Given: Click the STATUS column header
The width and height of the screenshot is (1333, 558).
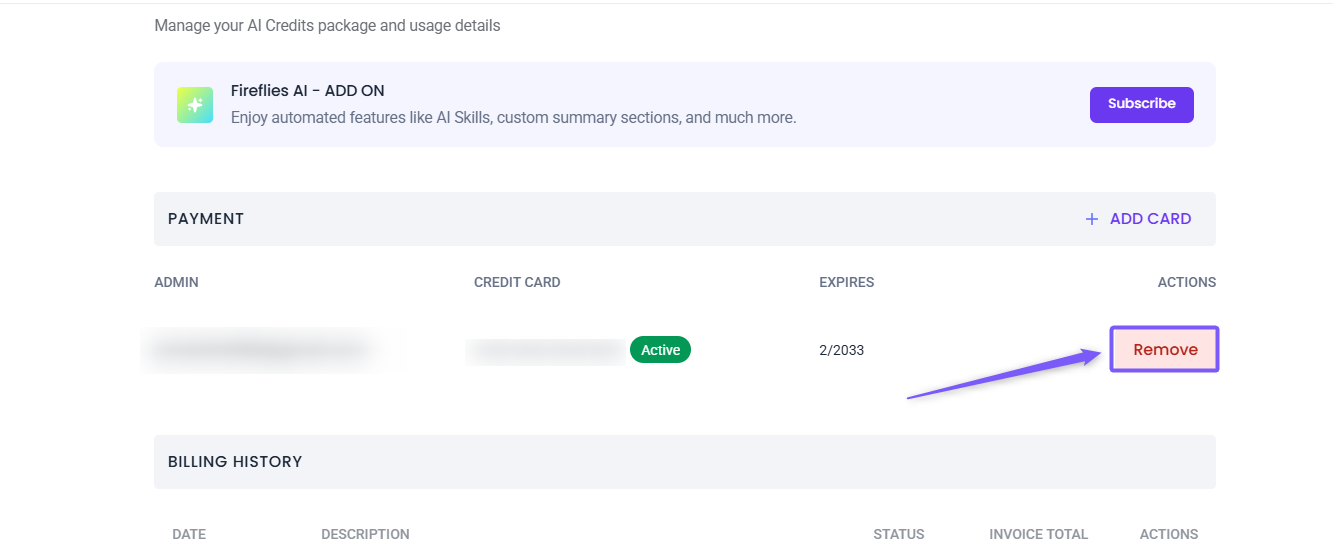Looking at the screenshot, I should tap(898, 534).
